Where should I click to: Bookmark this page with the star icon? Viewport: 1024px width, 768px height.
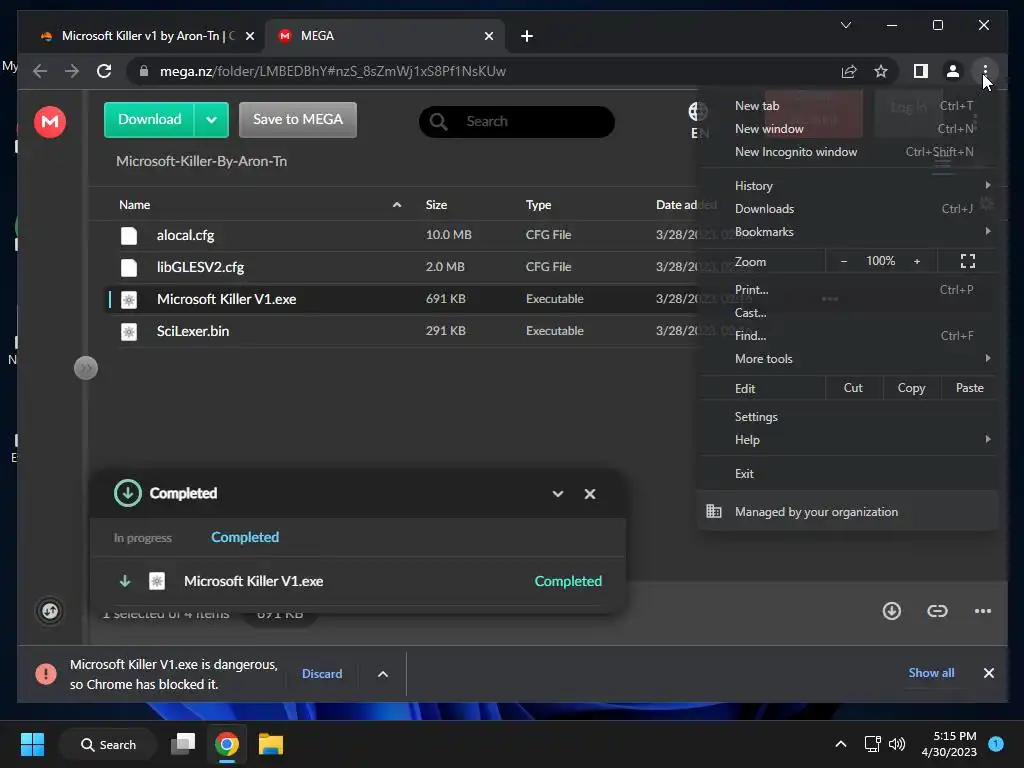[881, 71]
